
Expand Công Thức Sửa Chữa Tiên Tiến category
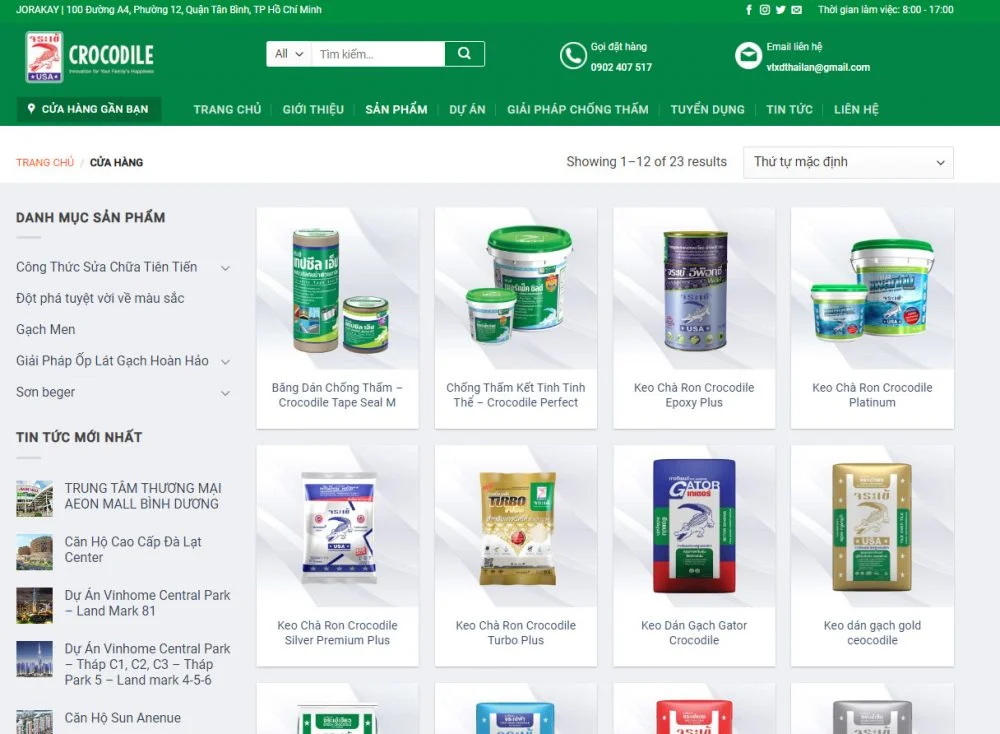click(x=225, y=268)
